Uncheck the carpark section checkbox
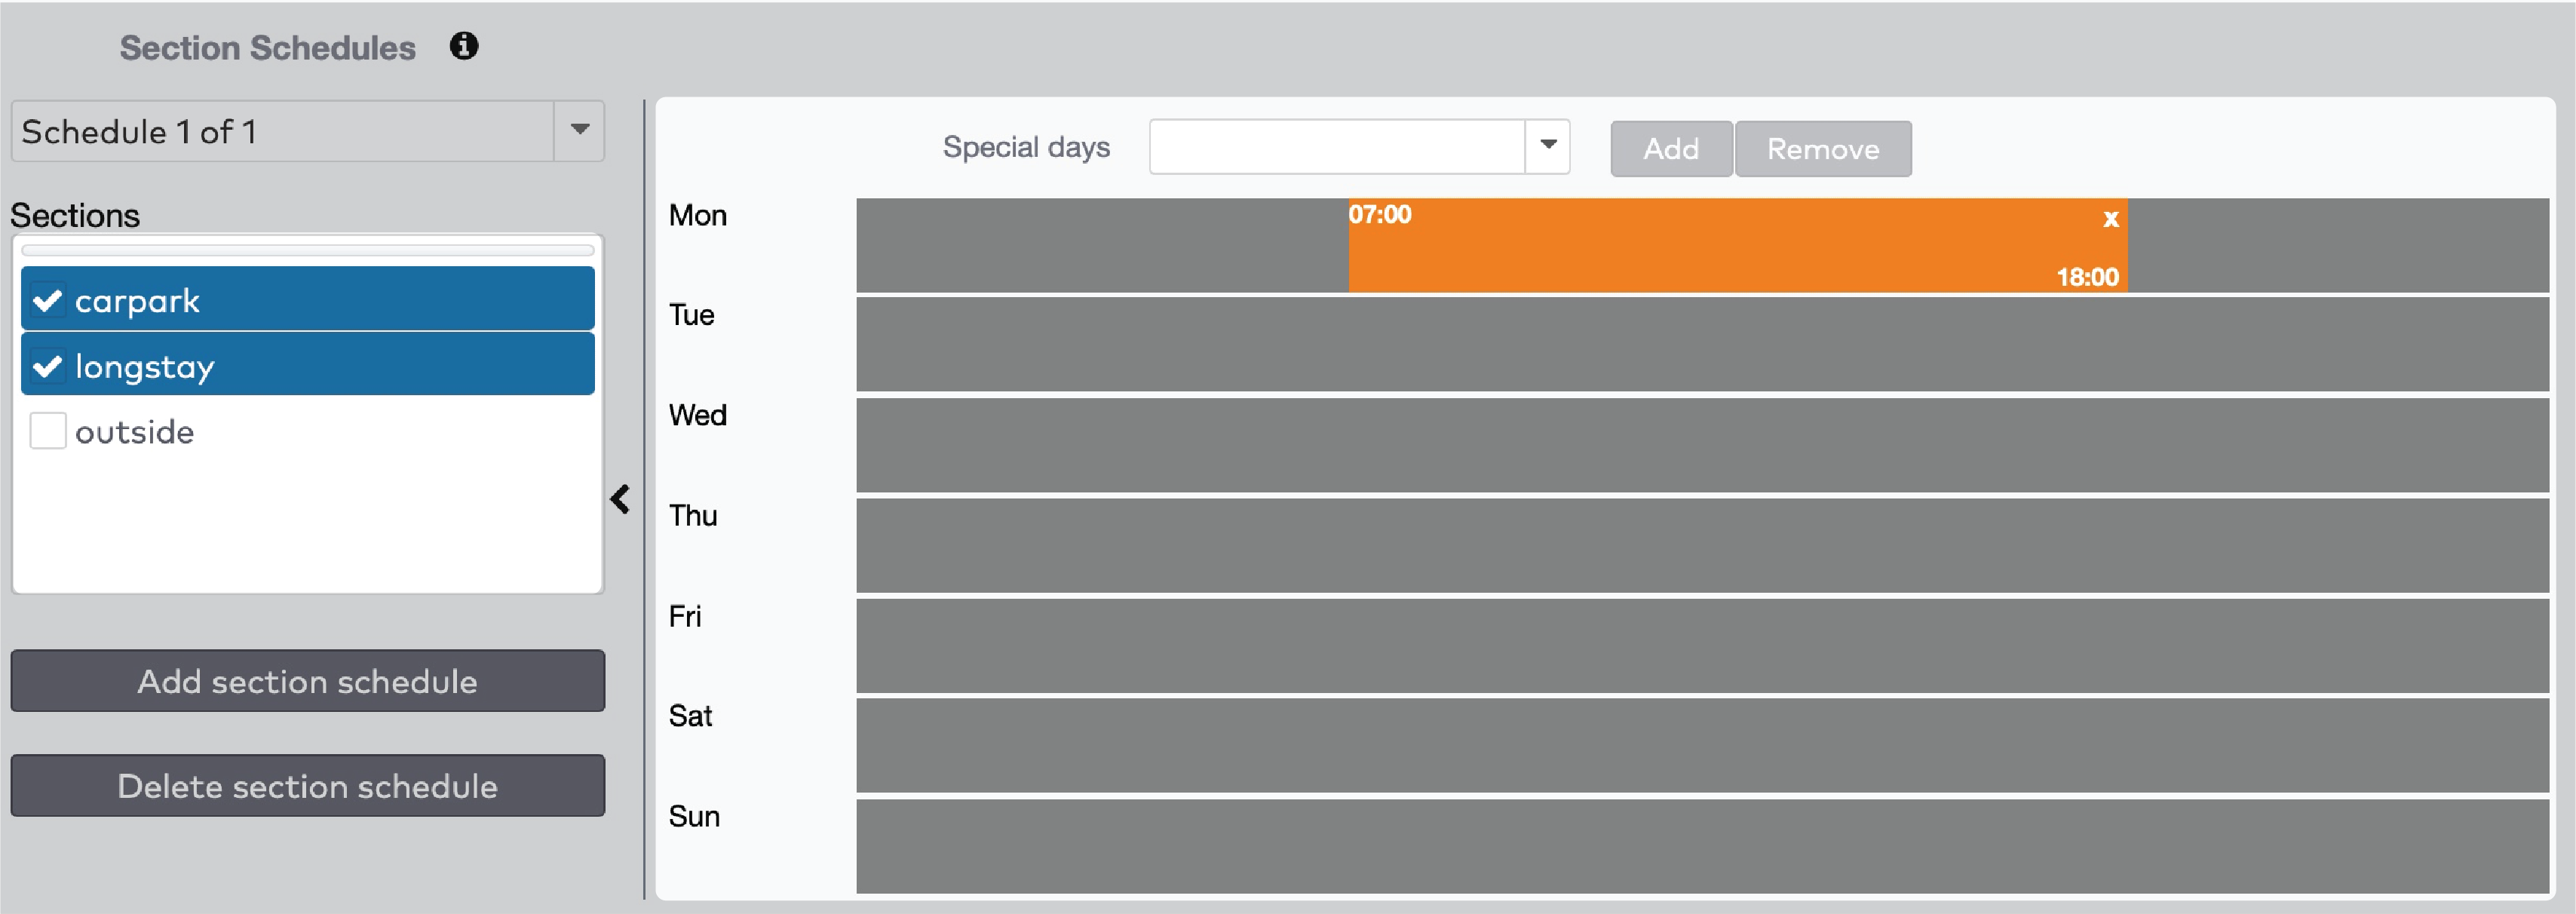The height and width of the screenshot is (914, 2576). pyautogui.click(x=47, y=300)
